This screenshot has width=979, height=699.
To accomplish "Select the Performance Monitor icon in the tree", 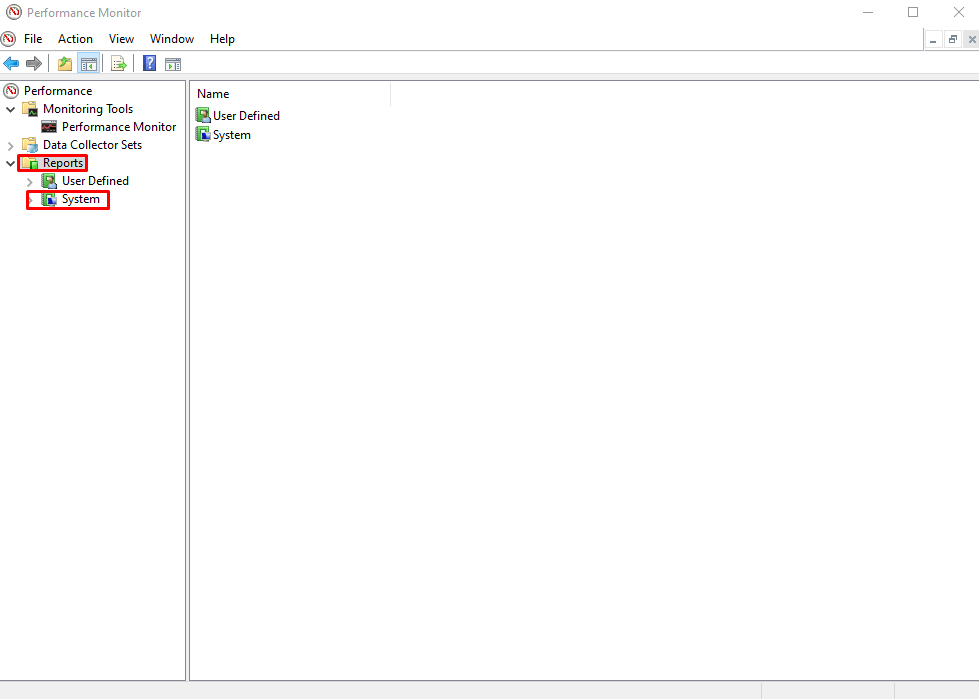I will point(48,126).
